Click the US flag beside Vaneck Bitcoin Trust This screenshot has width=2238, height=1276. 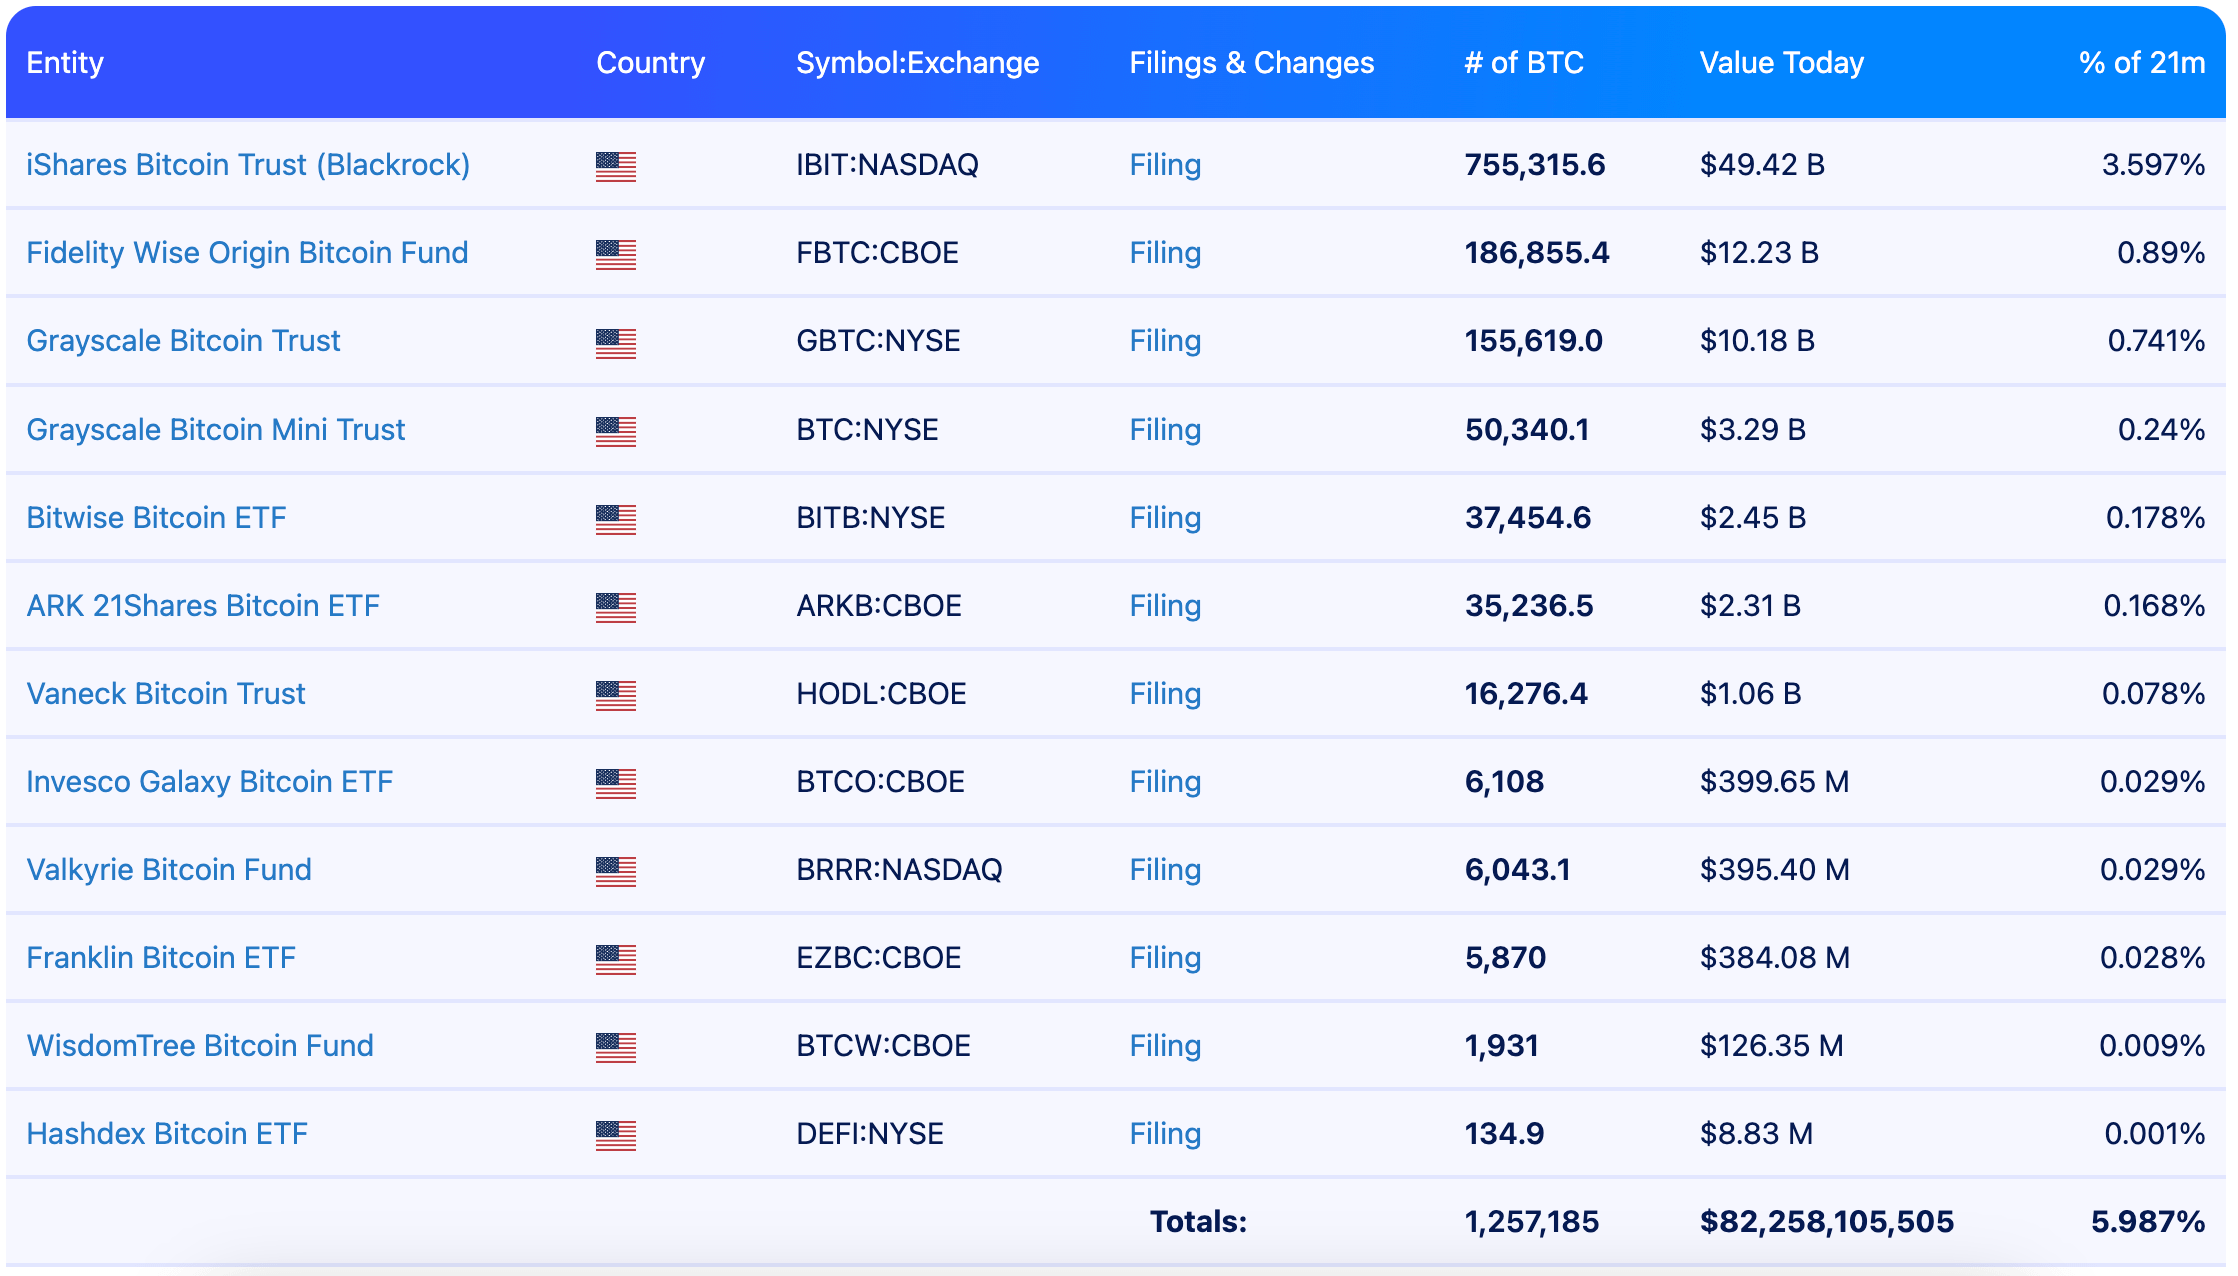click(x=615, y=695)
